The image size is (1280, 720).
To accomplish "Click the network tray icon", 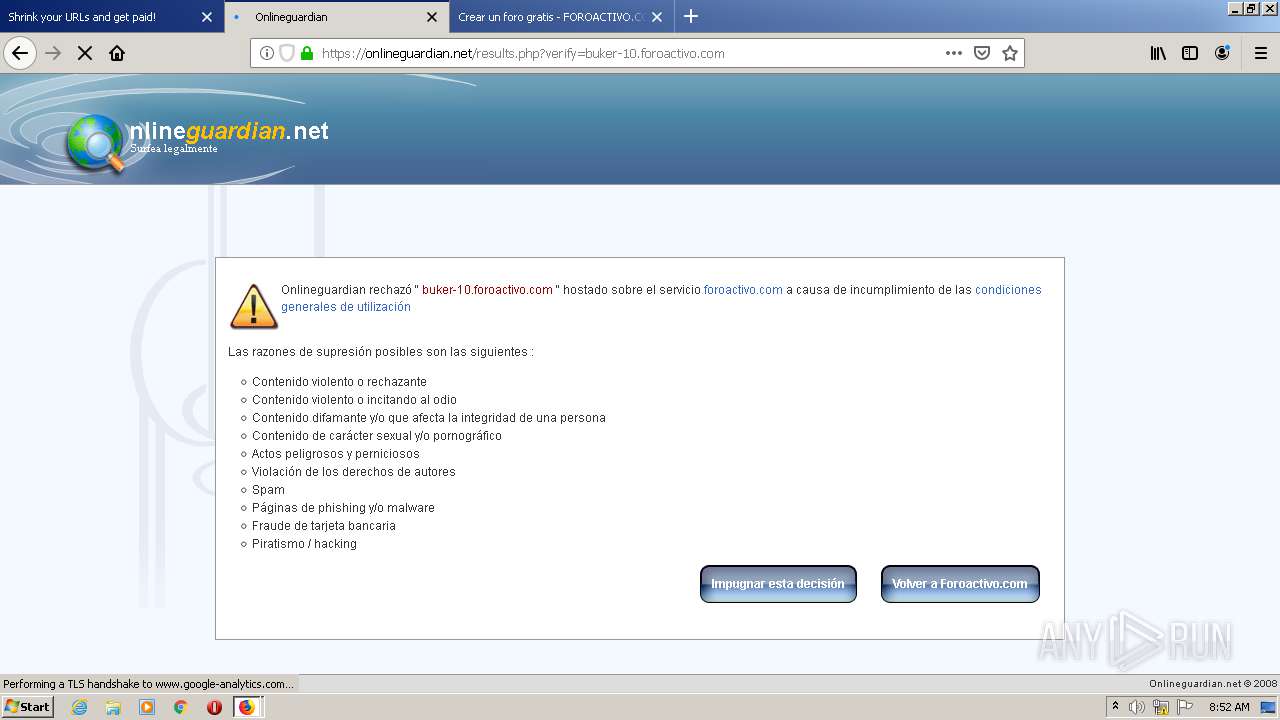I will tap(1161, 707).
